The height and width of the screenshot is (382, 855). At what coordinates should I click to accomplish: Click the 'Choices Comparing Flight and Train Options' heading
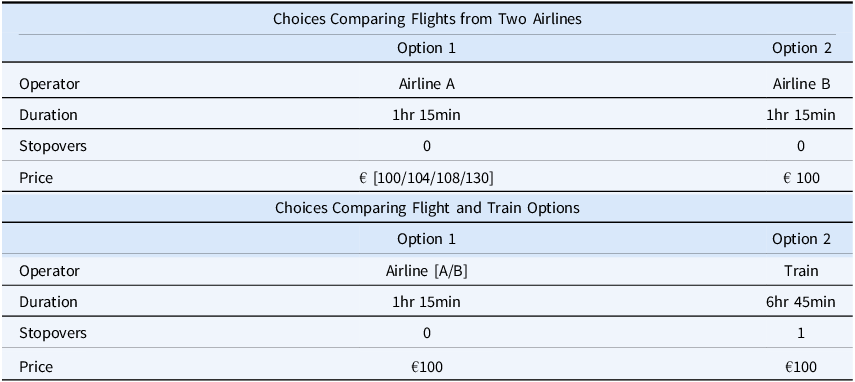tap(427, 208)
